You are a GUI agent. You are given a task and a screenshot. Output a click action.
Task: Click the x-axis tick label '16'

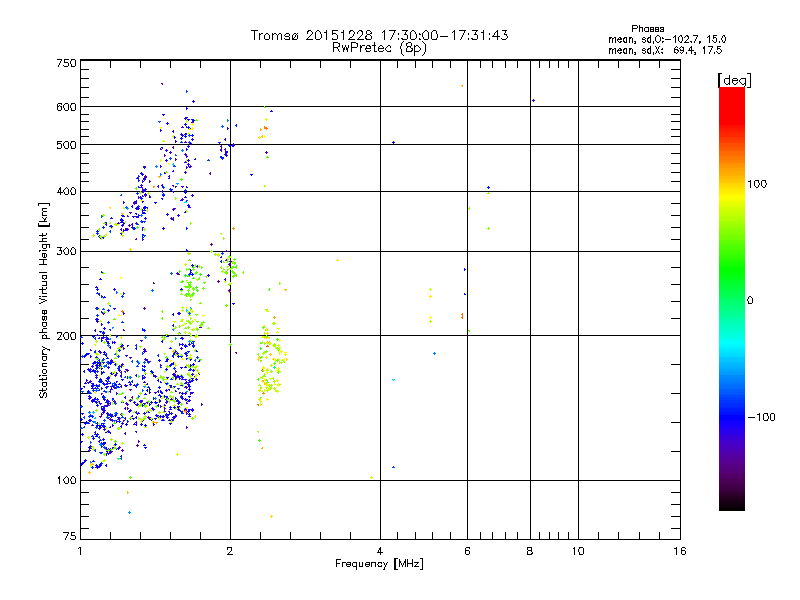[x=680, y=551]
